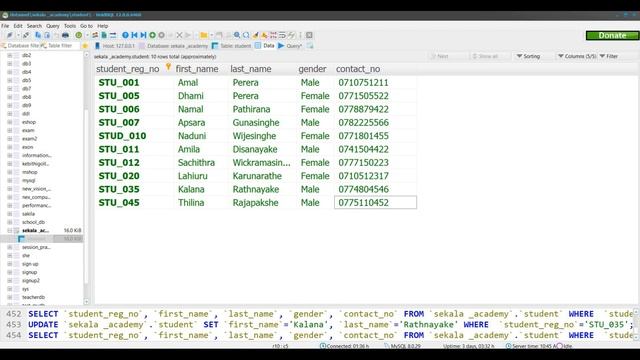Screen dimensions: 640x360
Task: Open the session manager connect icon
Action: [x=9, y=36]
